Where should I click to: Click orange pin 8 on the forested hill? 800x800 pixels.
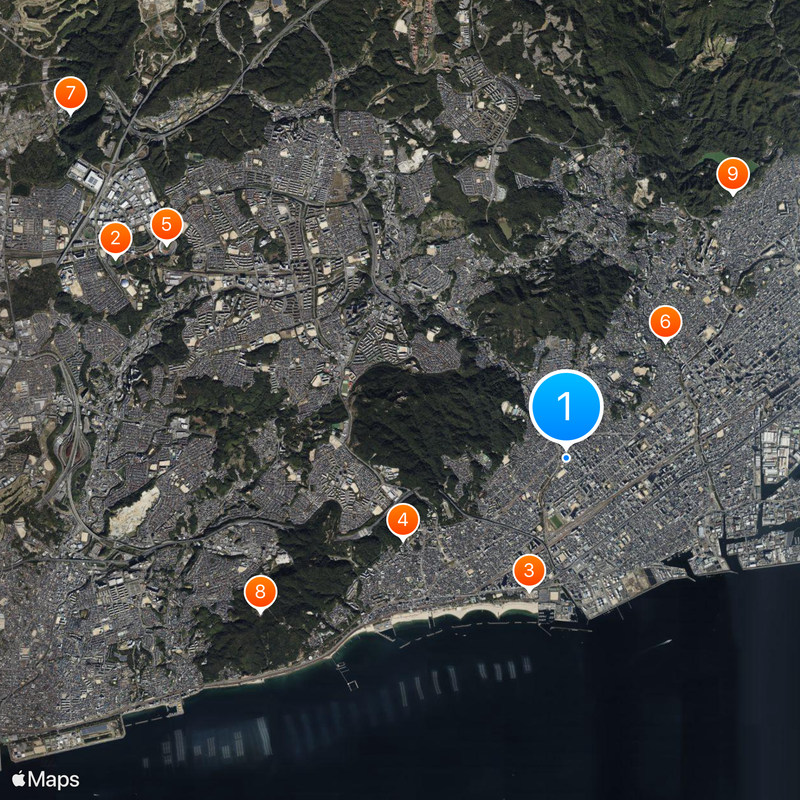click(x=260, y=592)
